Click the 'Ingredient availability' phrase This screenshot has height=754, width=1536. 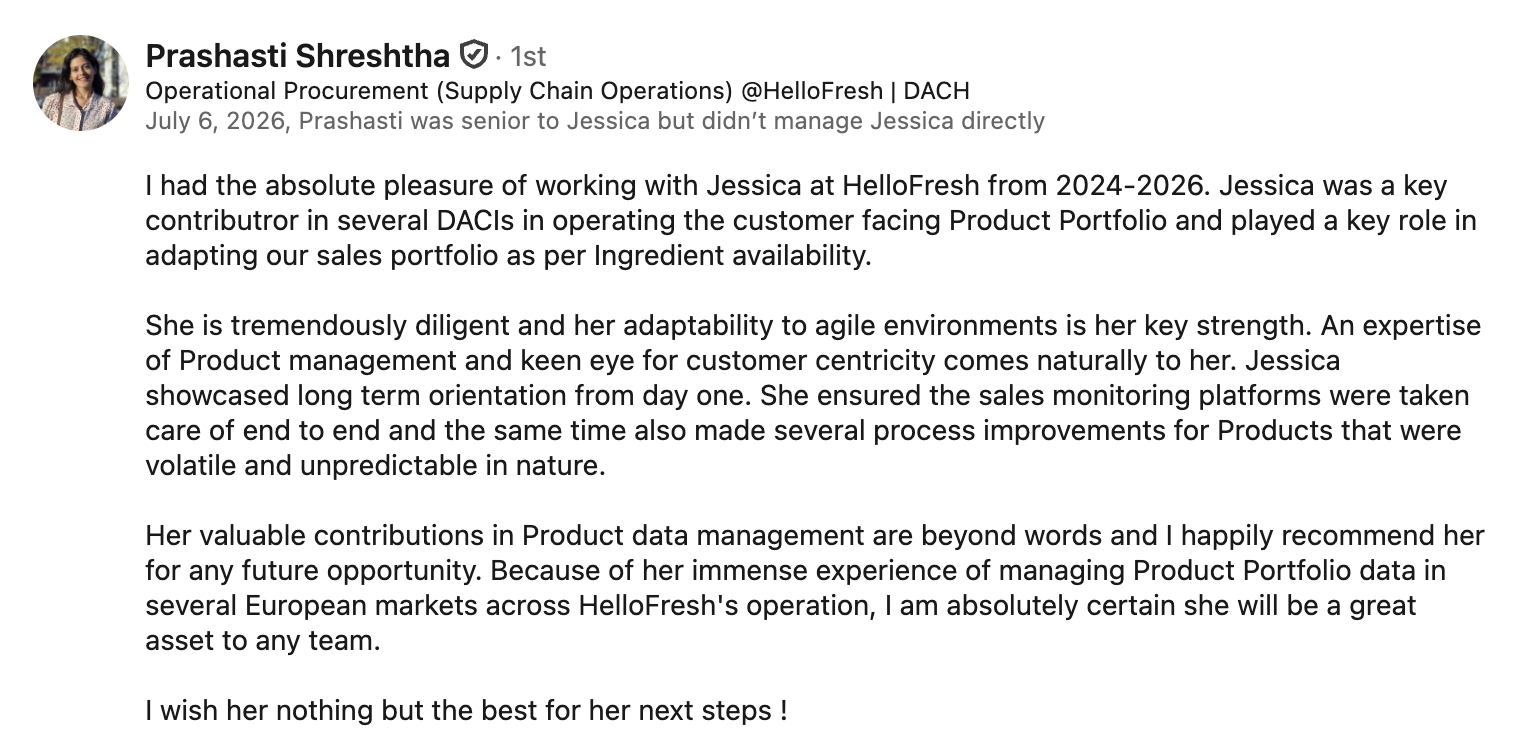(x=733, y=255)
